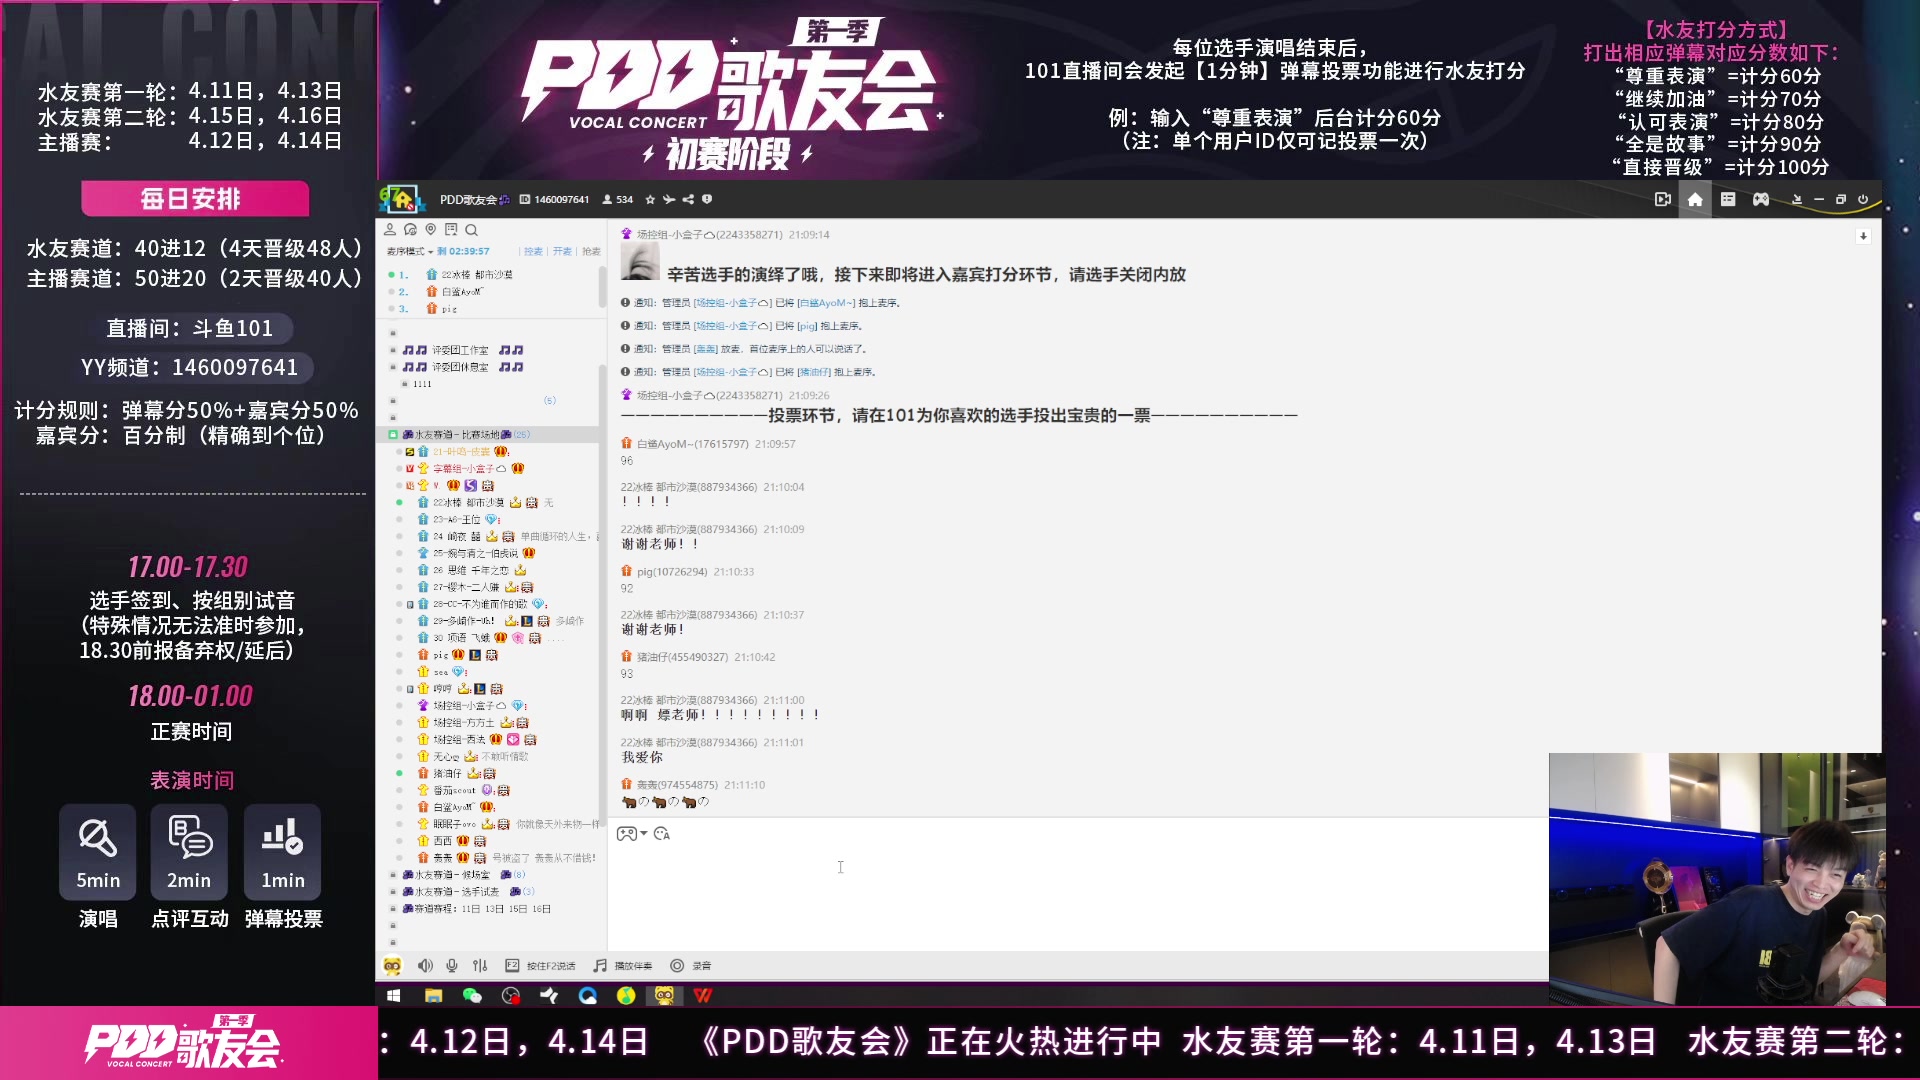
Task: Click the [pig] link in notification
Action: 807,326
